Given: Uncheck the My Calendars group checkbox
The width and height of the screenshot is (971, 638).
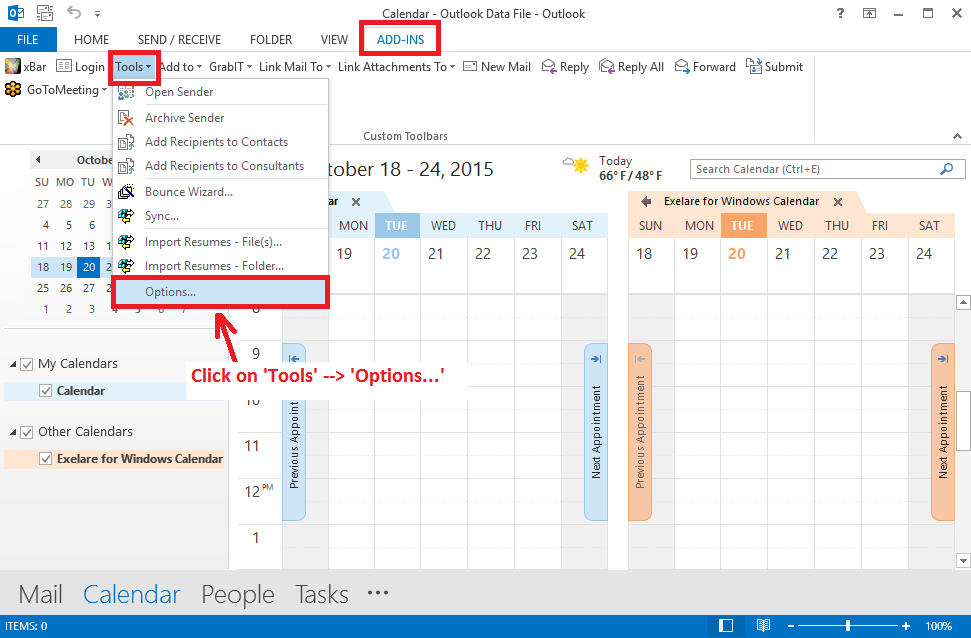Looking at the screenshot, I should point(26,364).
